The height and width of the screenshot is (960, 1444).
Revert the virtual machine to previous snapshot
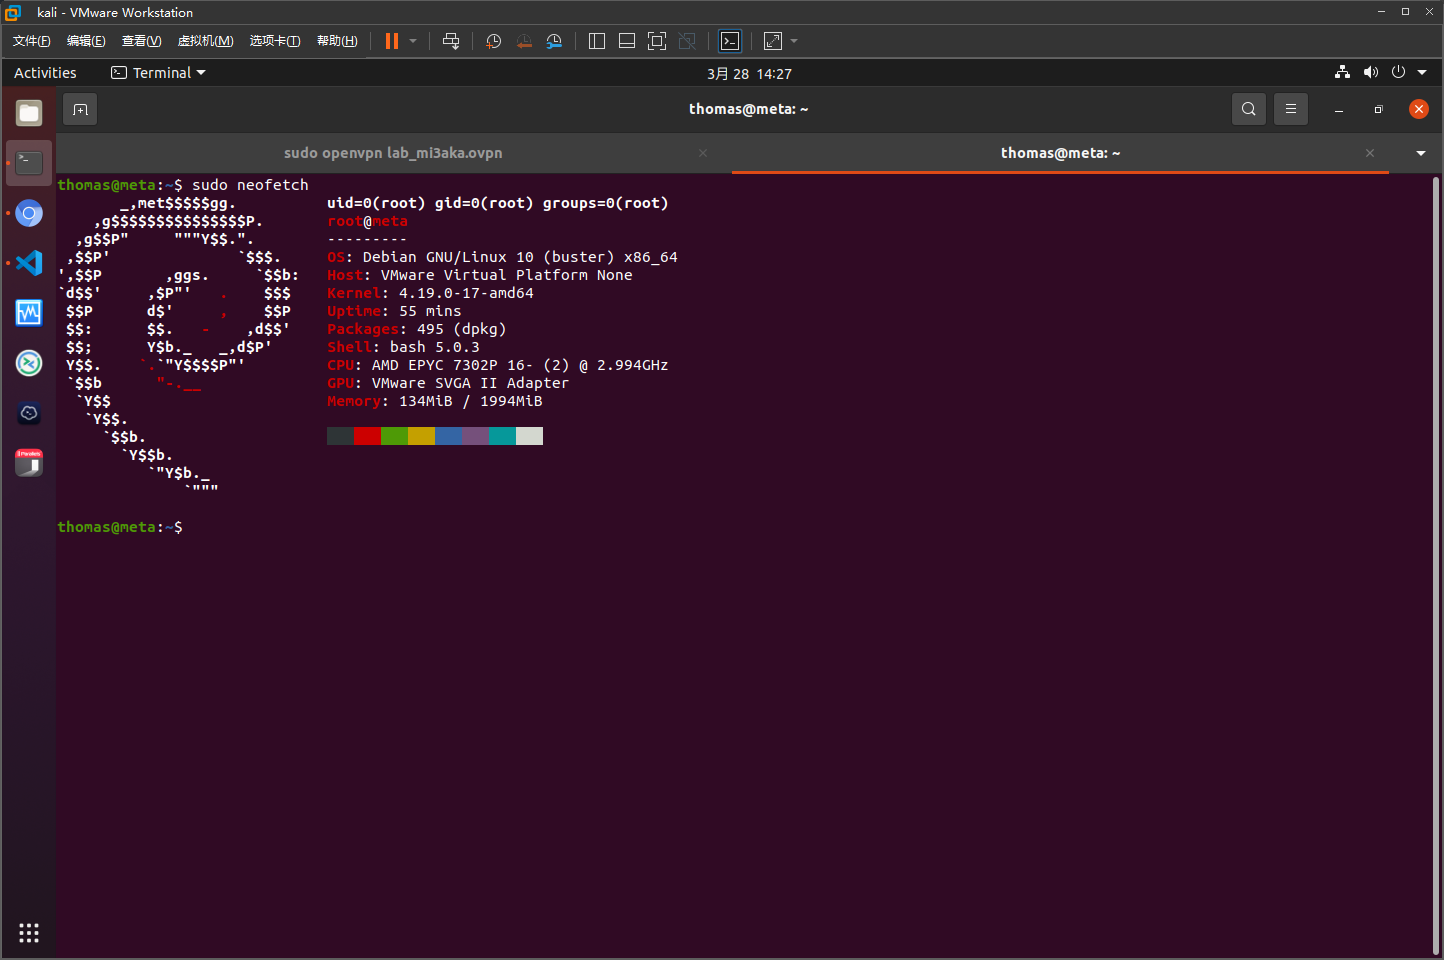pos(524,41)
